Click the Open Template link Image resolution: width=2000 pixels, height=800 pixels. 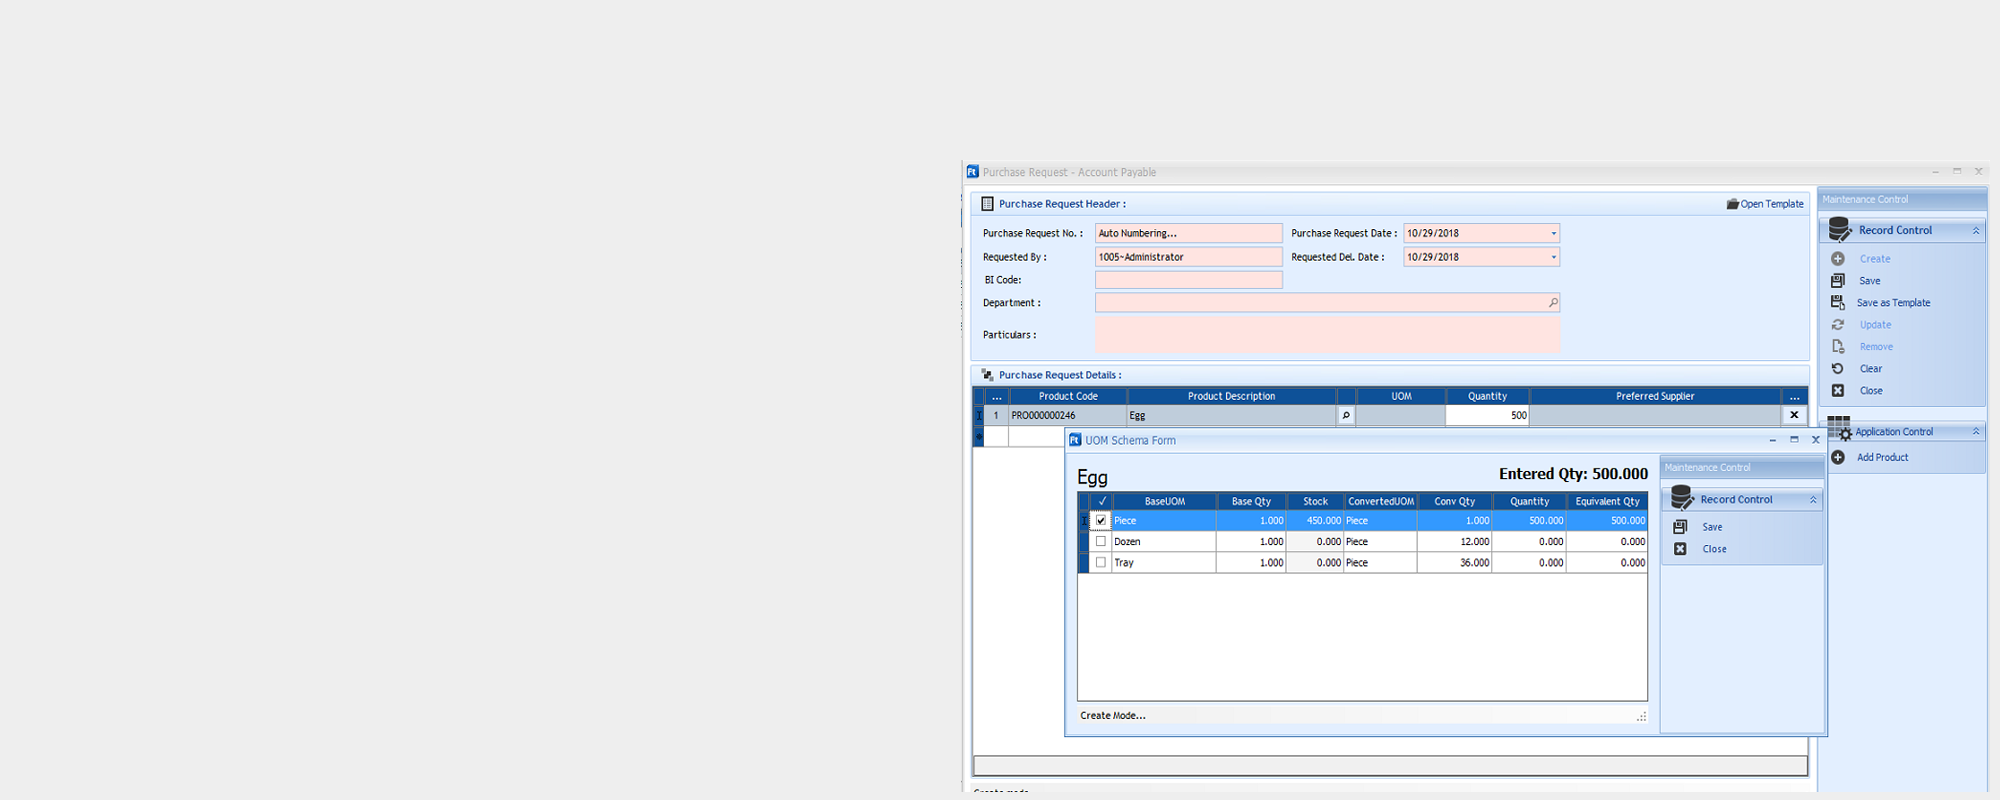[x=1772, y=204]
